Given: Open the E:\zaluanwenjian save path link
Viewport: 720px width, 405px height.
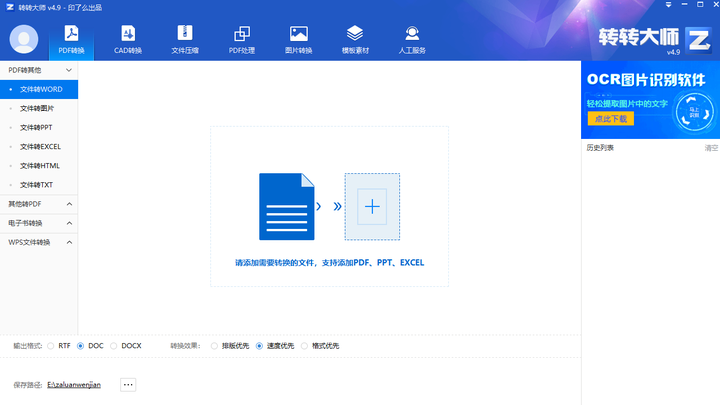Looking at the screenshot, I should click(x=74, y=385).
